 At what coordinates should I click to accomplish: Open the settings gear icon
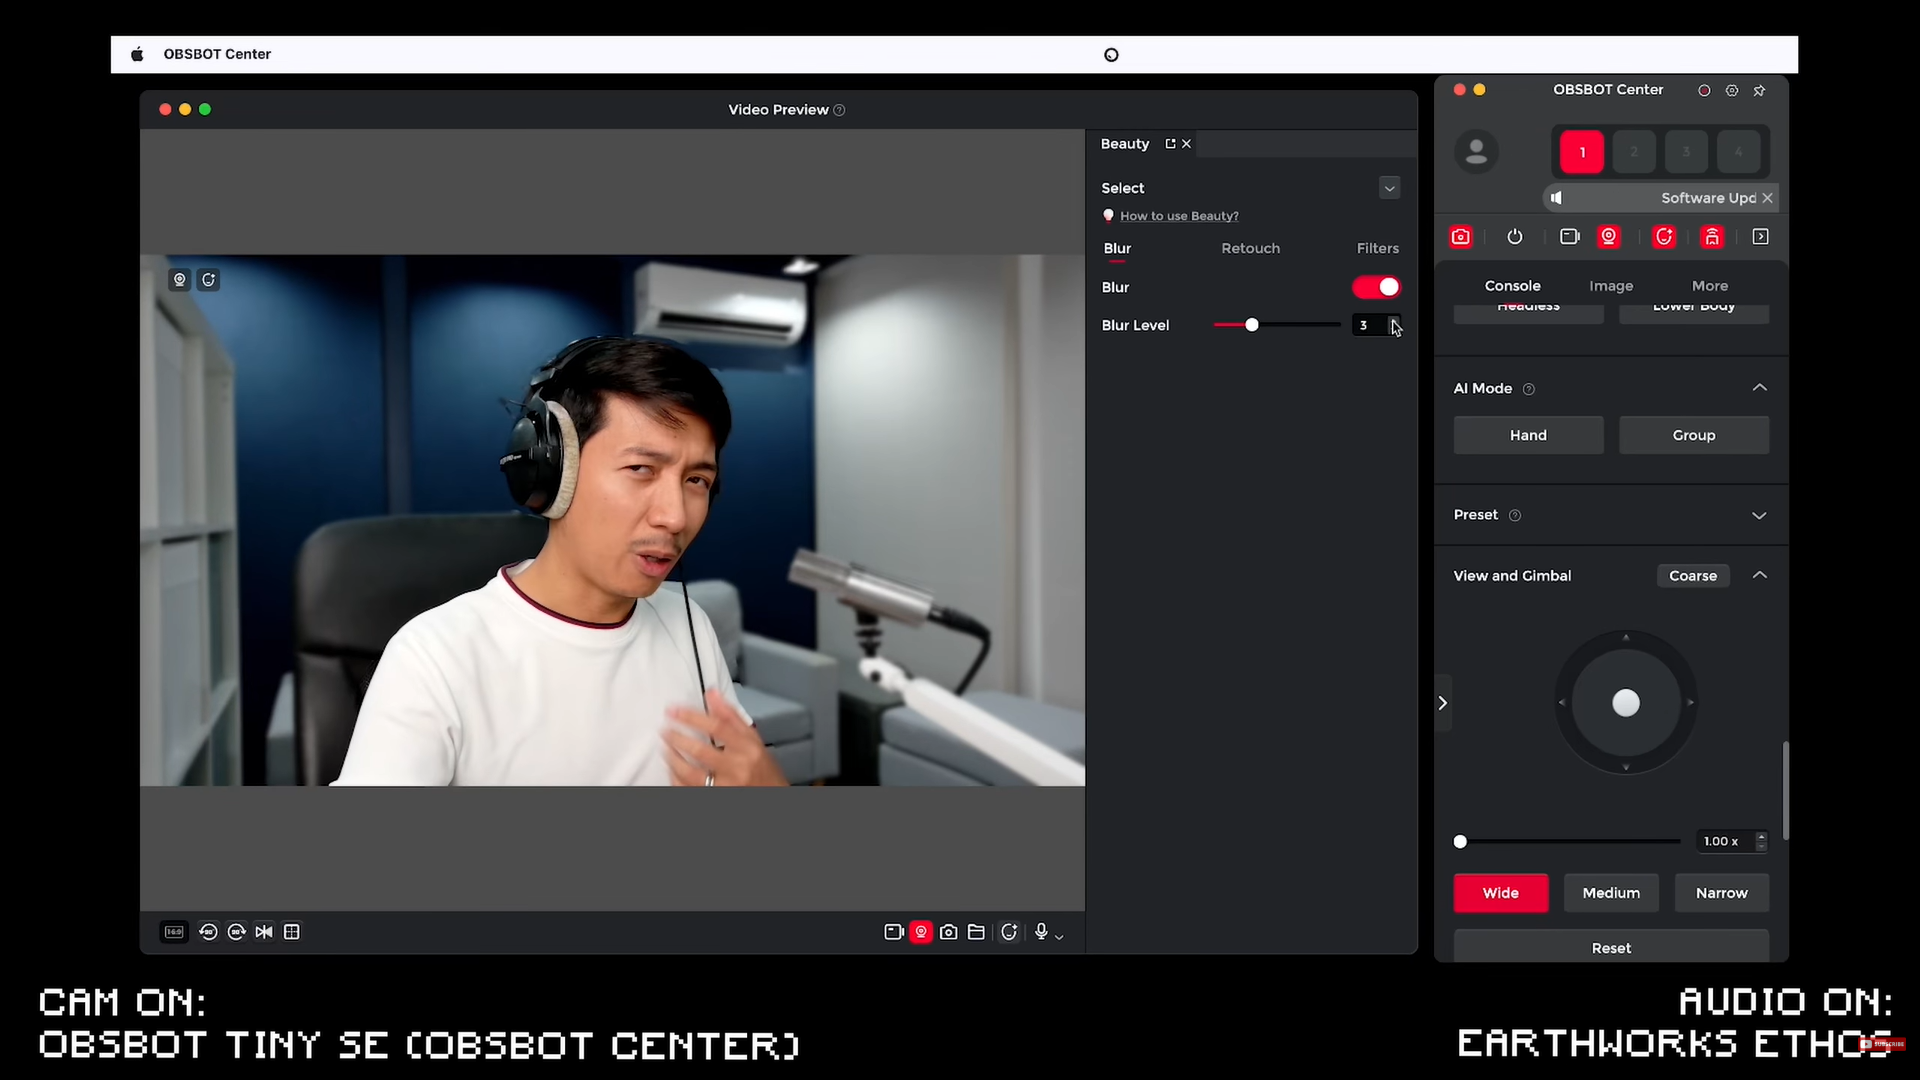point(1732,90)
